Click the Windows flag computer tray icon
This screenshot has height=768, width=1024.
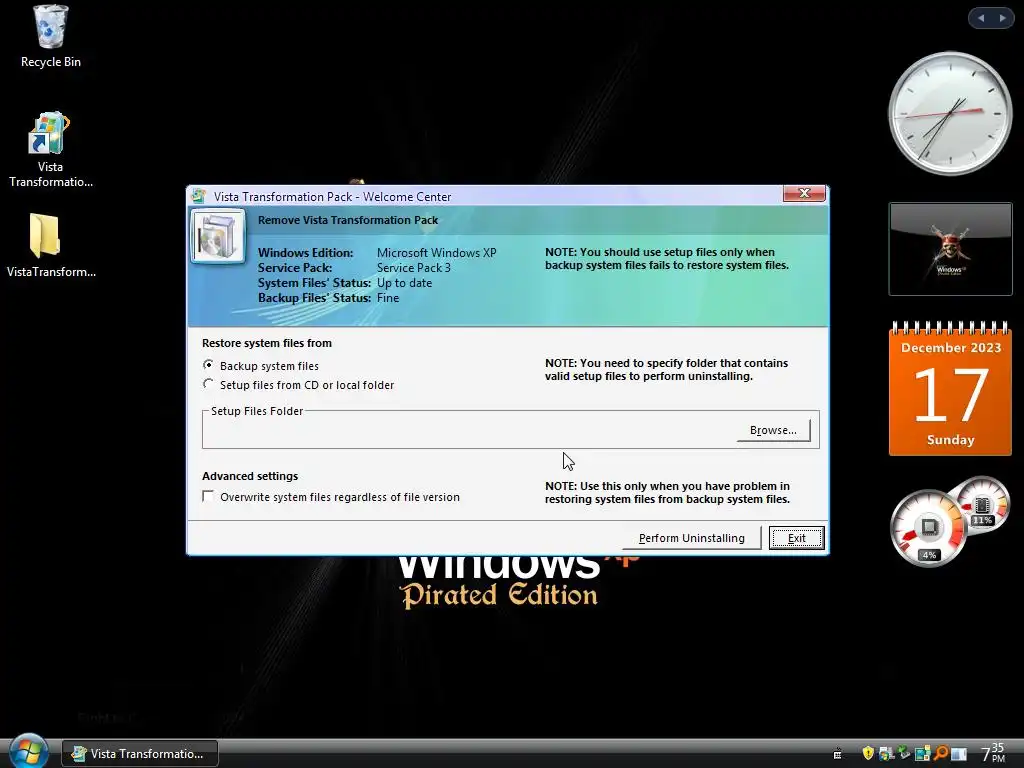pos(886,754)
